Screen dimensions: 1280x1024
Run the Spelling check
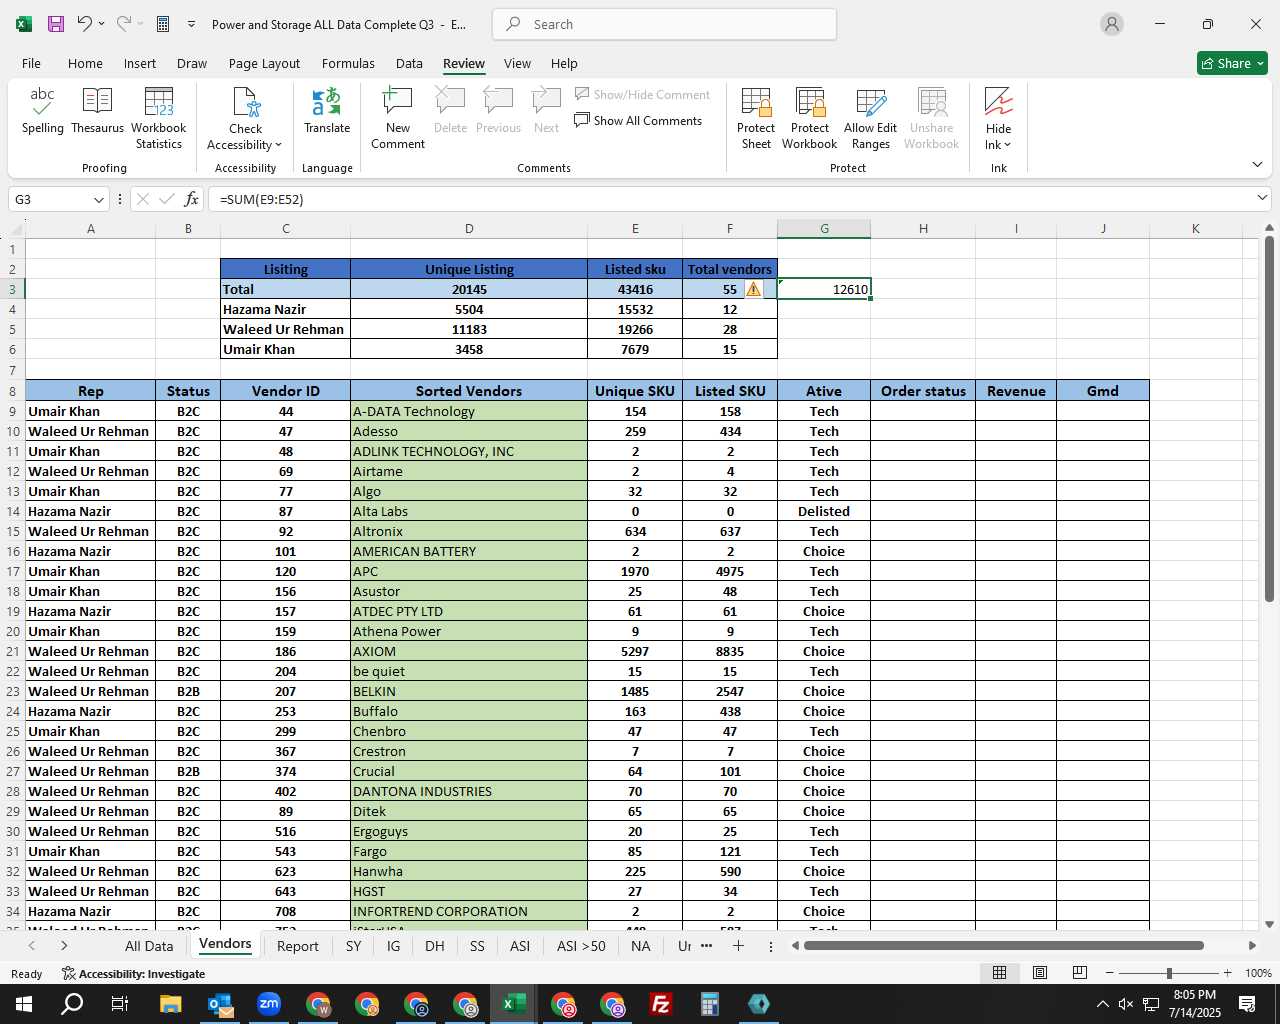(43, 111)
